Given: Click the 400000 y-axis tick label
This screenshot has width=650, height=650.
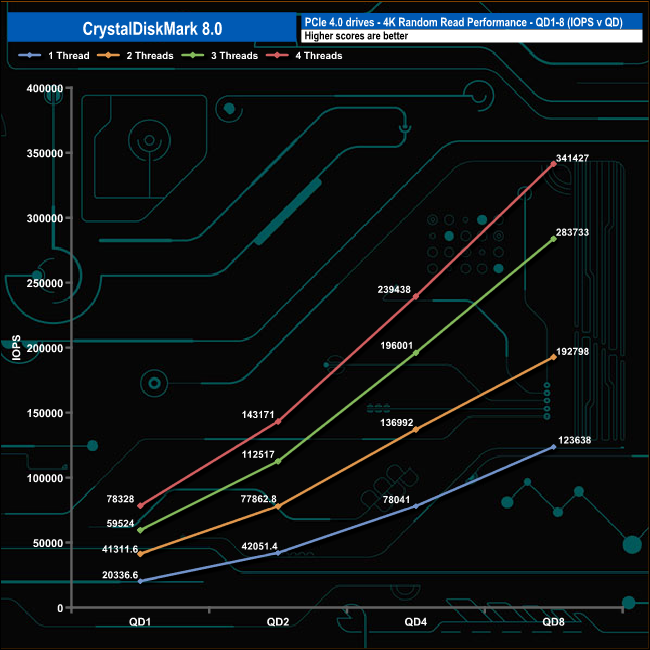Looking at the screenshot, I should point(45,88).
